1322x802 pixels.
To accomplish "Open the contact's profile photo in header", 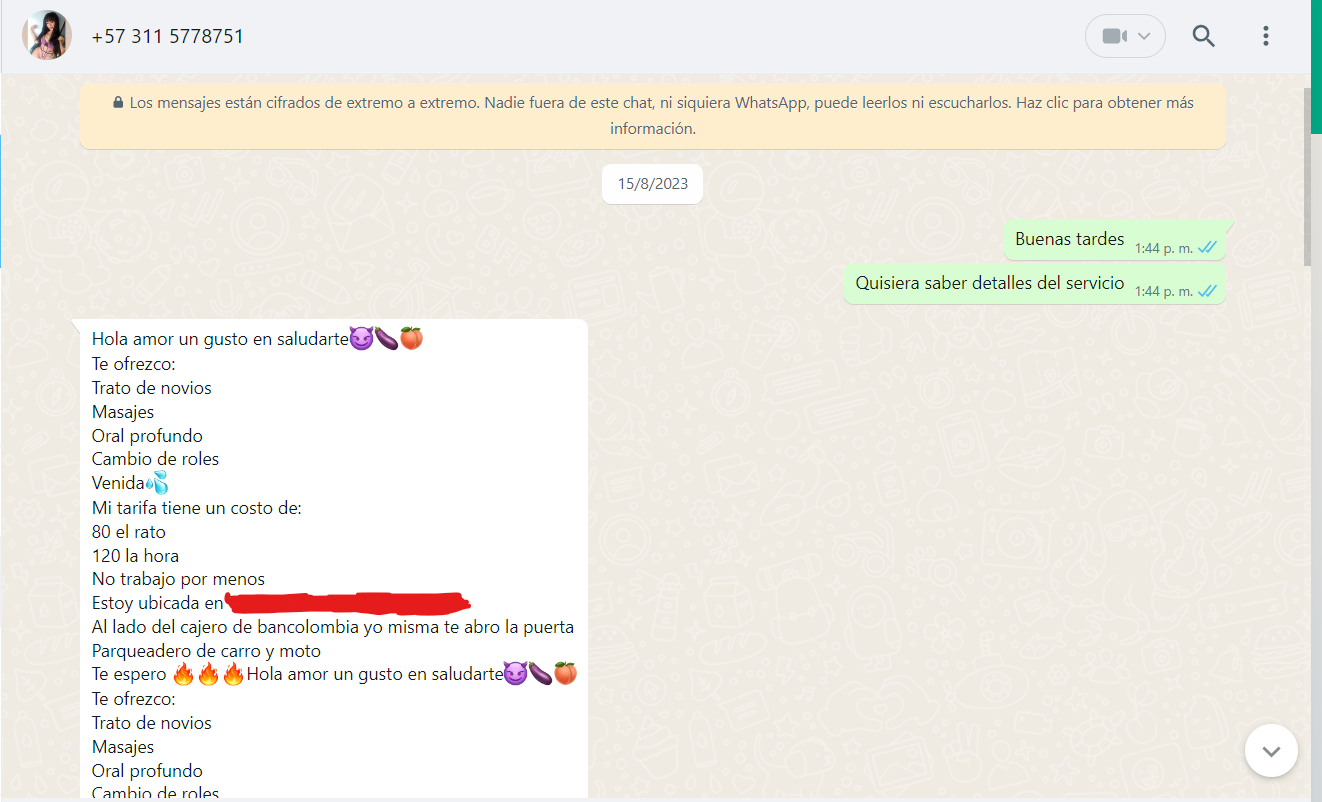I will 47,36.
